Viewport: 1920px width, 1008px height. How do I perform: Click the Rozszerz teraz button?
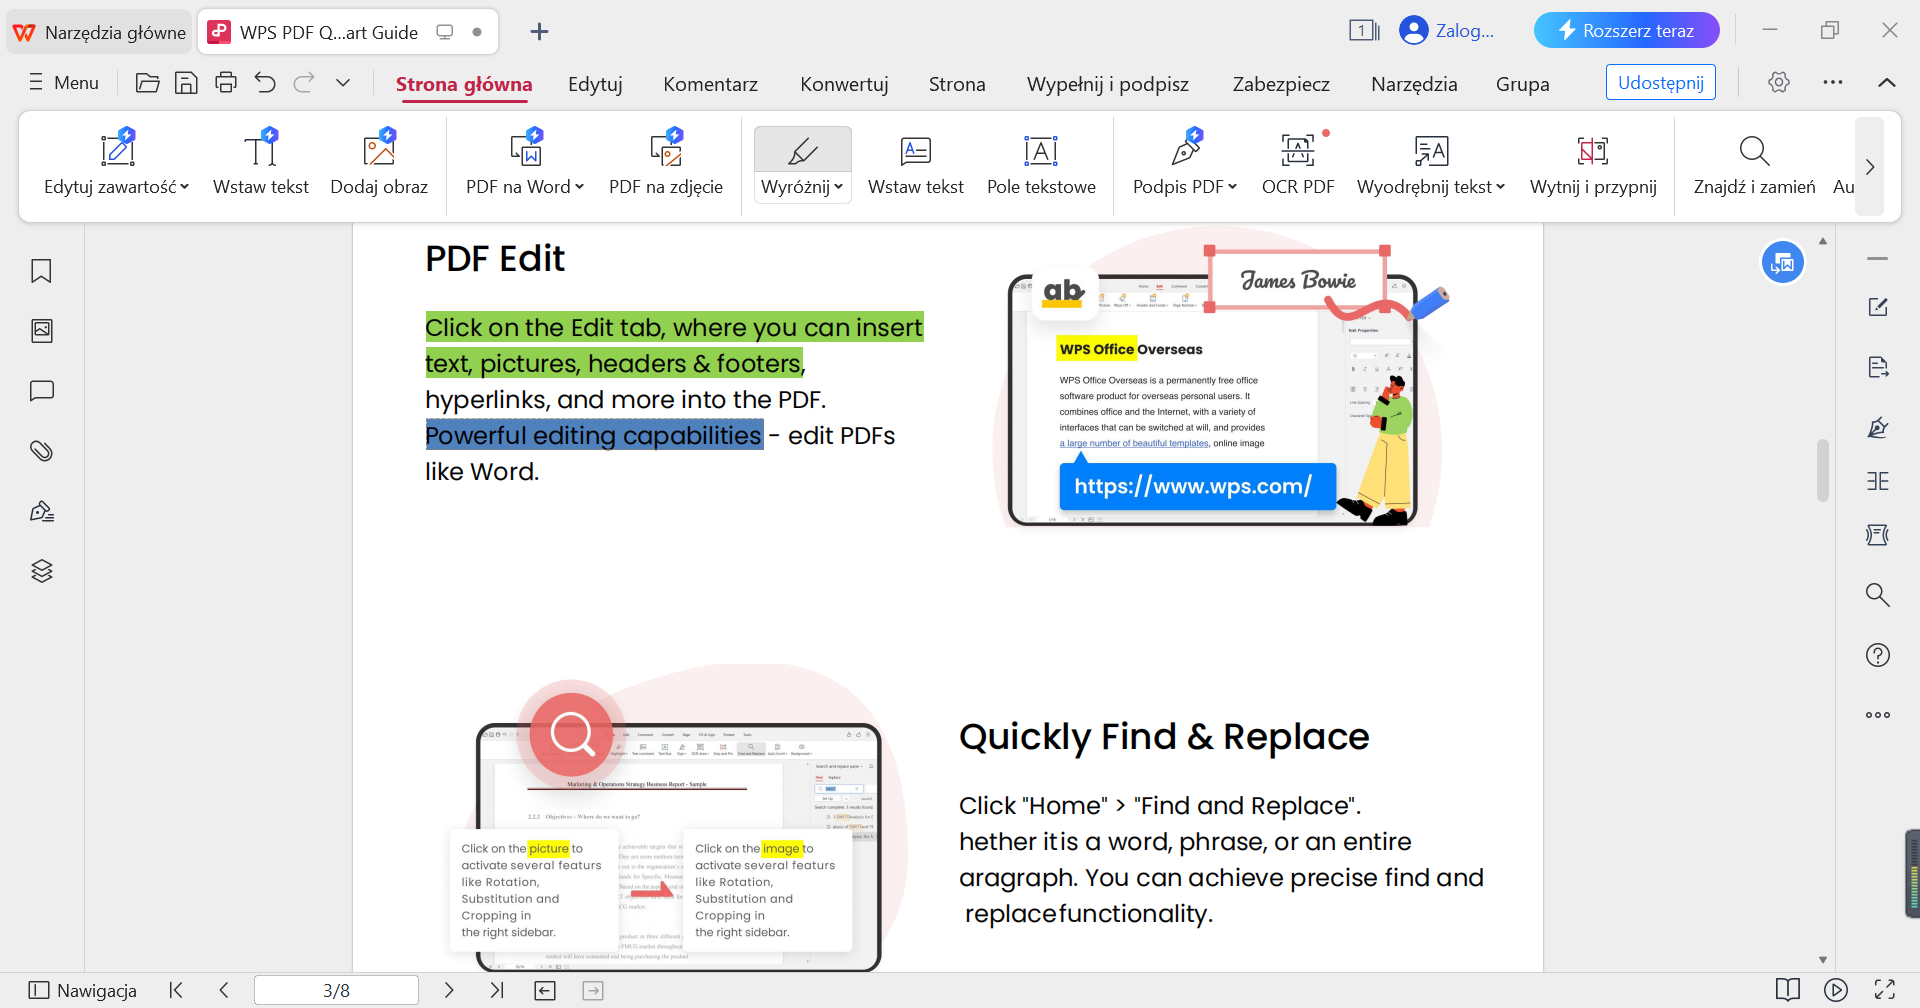pyautogui.click(x=1626, y=30)
